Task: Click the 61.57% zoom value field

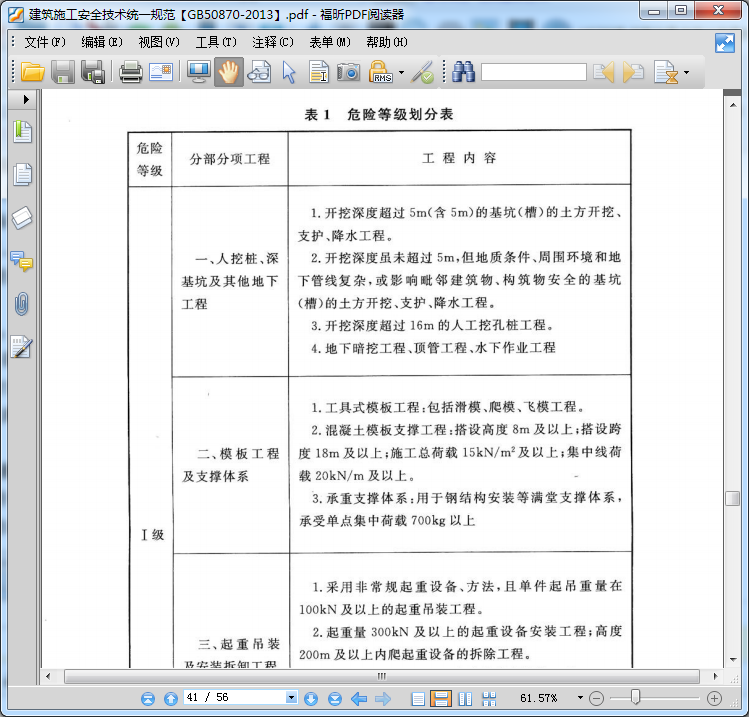Action: 538,698
